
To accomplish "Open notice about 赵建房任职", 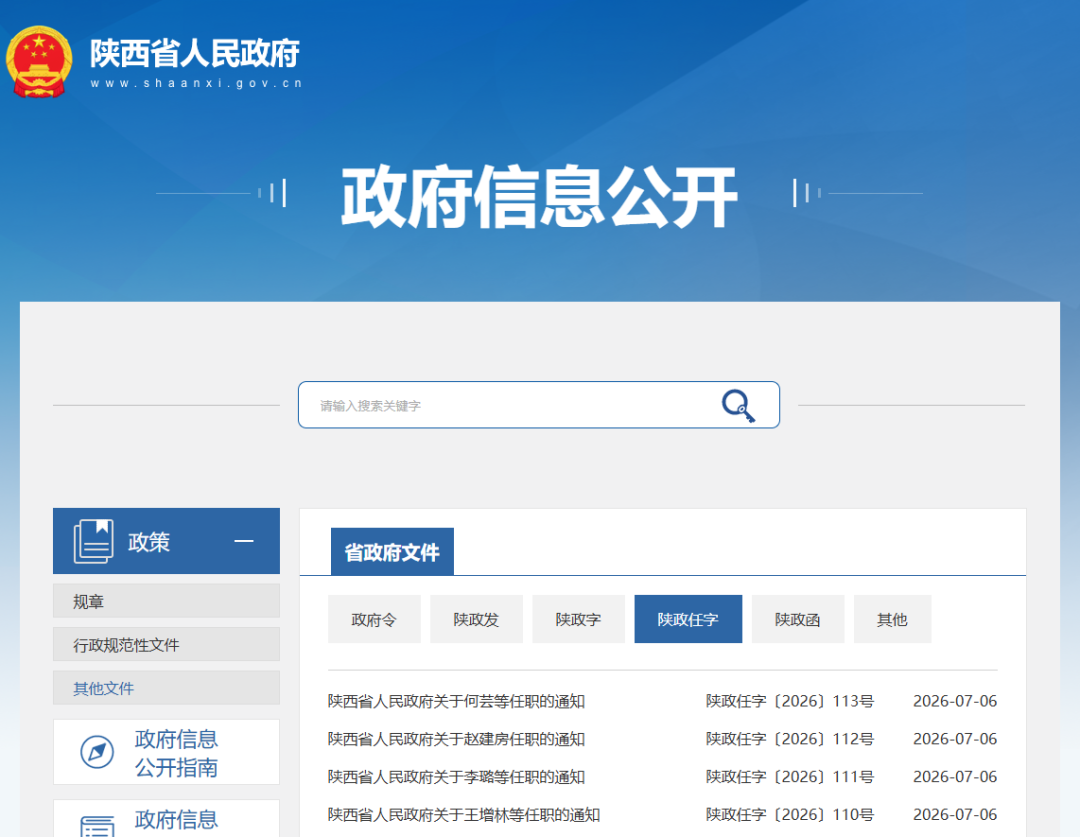I will pos(456,739).
